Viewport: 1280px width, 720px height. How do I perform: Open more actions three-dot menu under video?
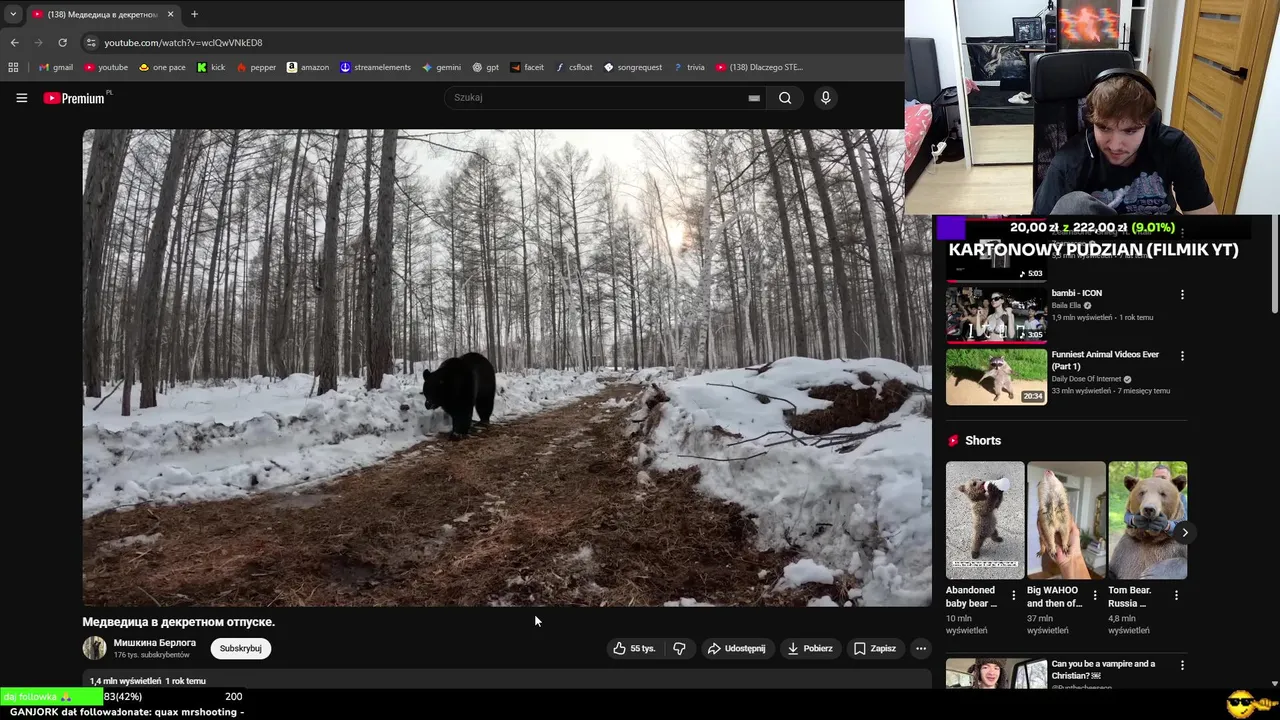pyautogui.click(x=921, y=648)
